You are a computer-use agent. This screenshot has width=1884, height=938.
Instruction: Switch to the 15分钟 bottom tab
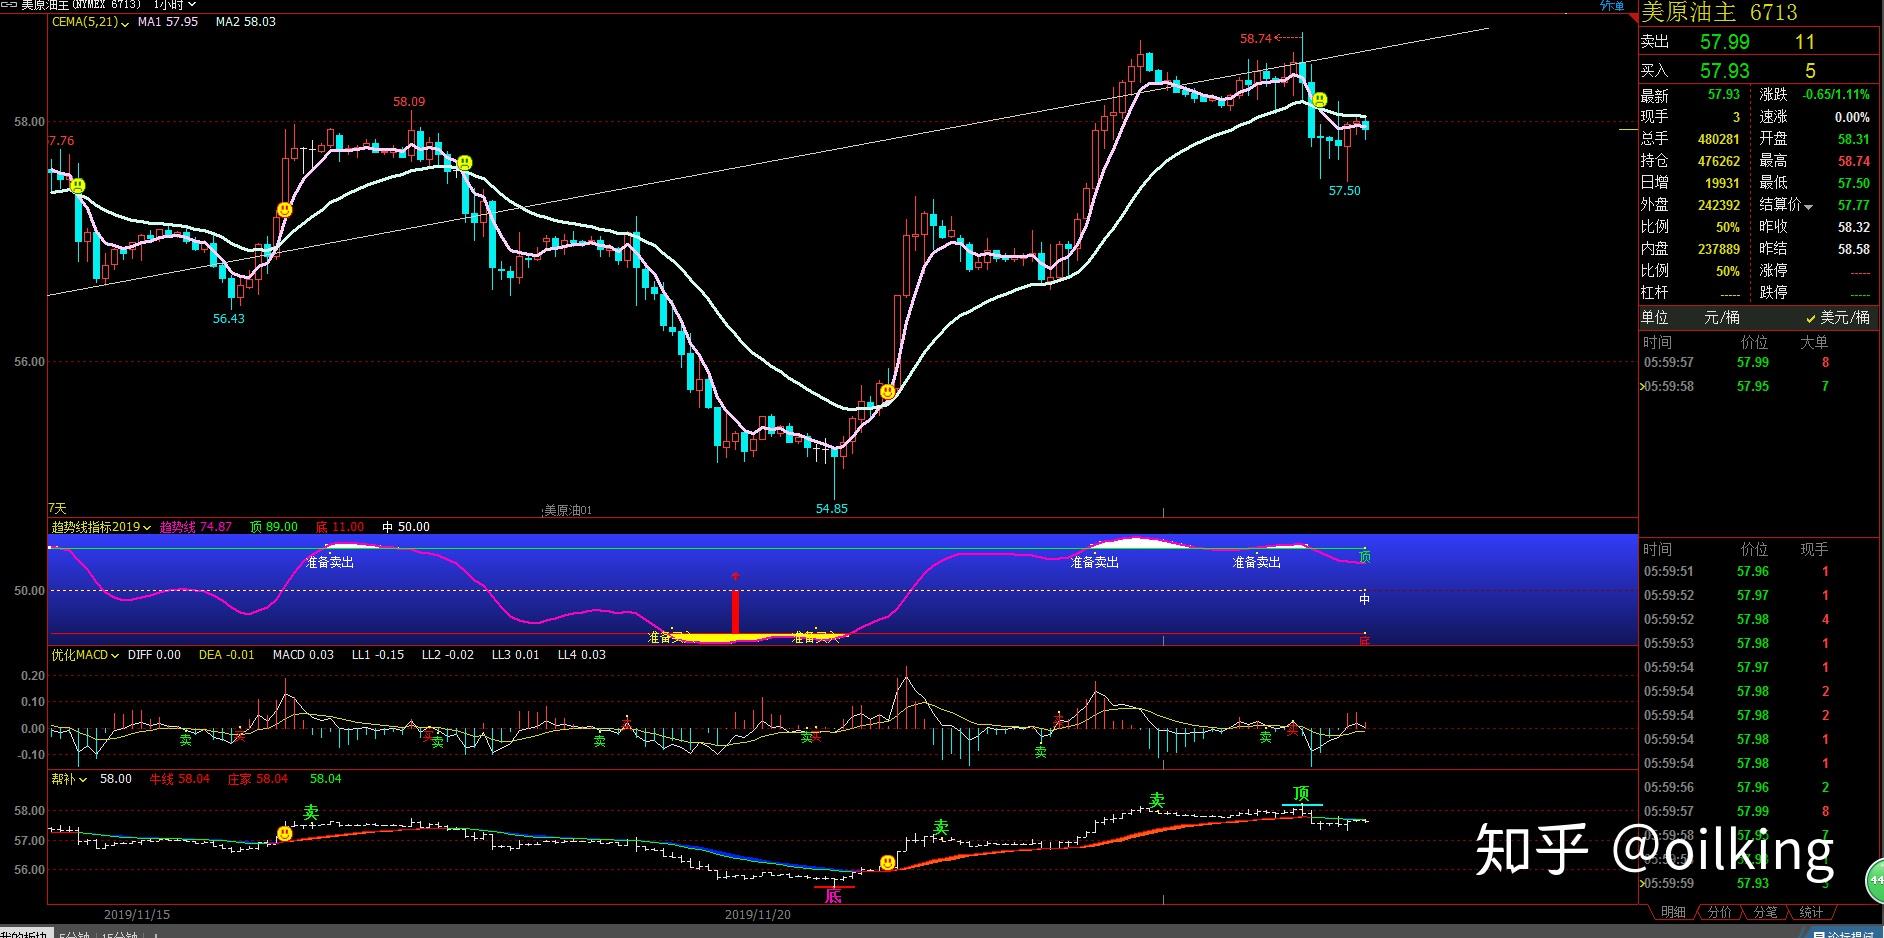pyautogui.click(x=120, y=934)
